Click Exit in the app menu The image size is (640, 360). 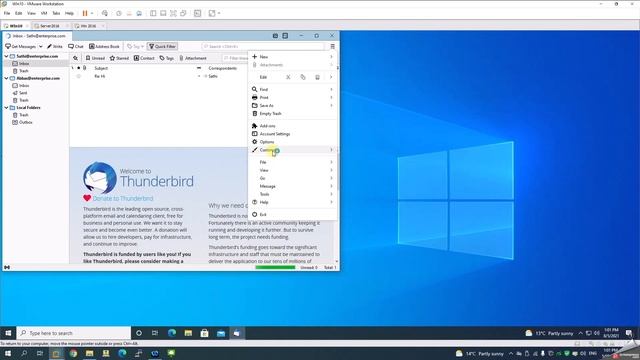tap(293, 214)
